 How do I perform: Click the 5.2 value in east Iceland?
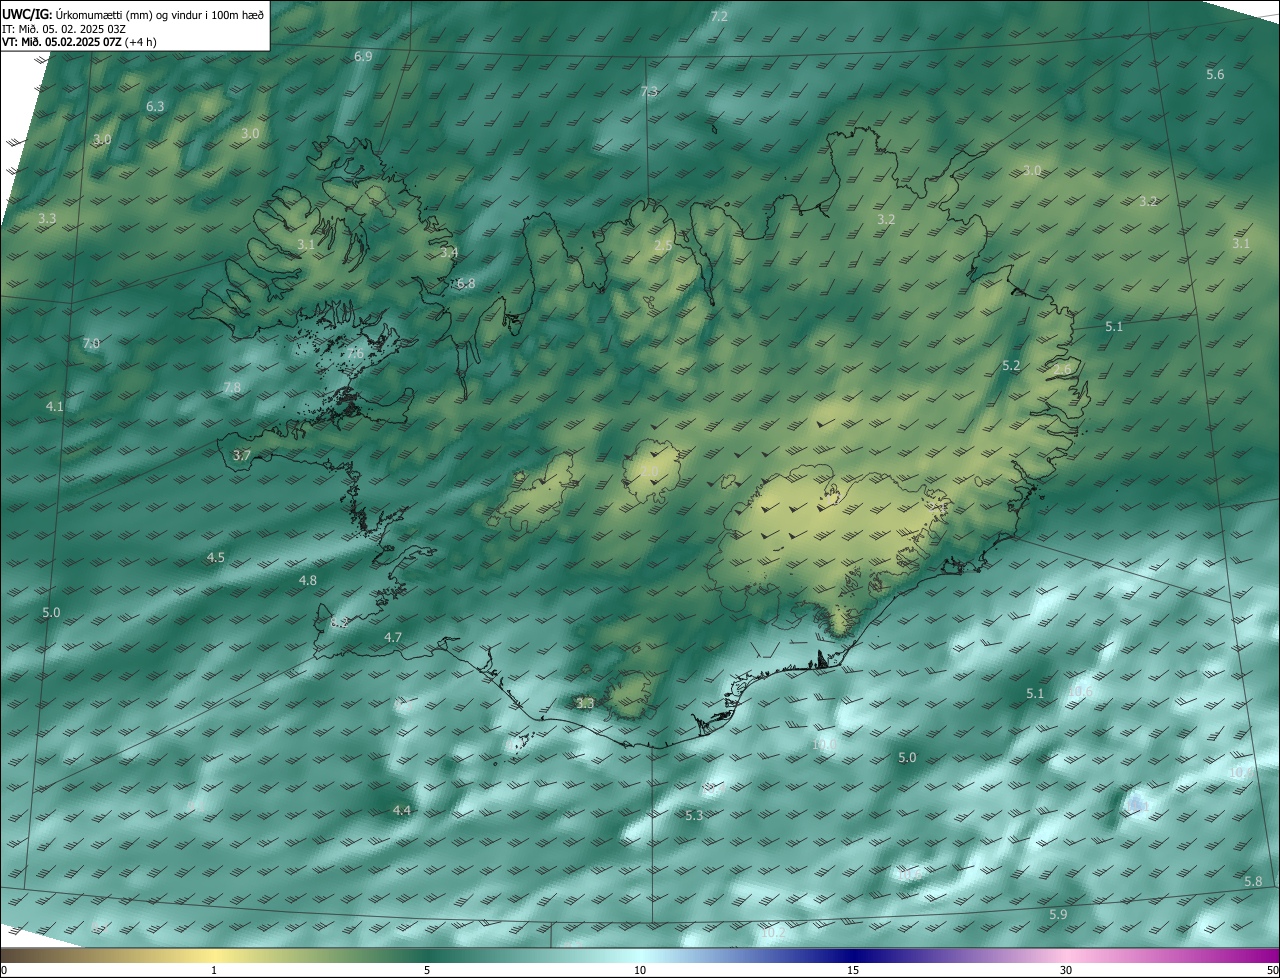coord(1011,366)
